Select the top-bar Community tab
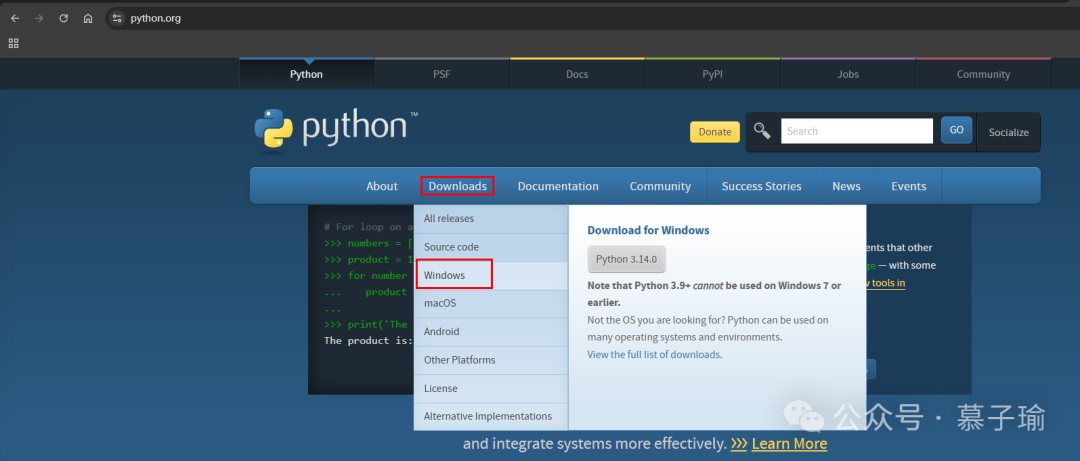This screenshot has width=1080, height=461. 983,74
